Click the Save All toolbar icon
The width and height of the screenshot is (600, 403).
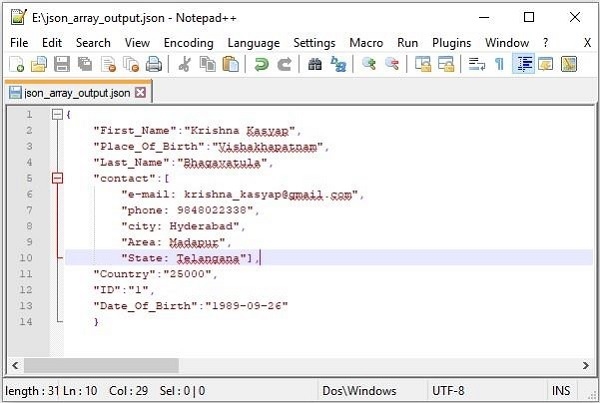click(85, 64)
